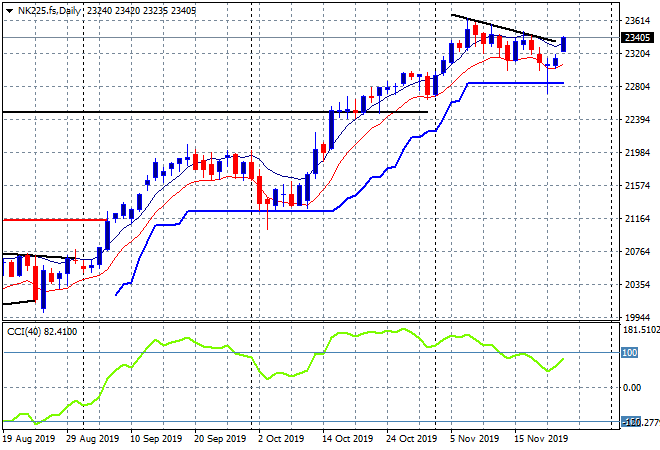The height and width of the screenshot is (450, 660).
Task: Select the red horizontal line near 21150
Action: click(x=55, y=220)
